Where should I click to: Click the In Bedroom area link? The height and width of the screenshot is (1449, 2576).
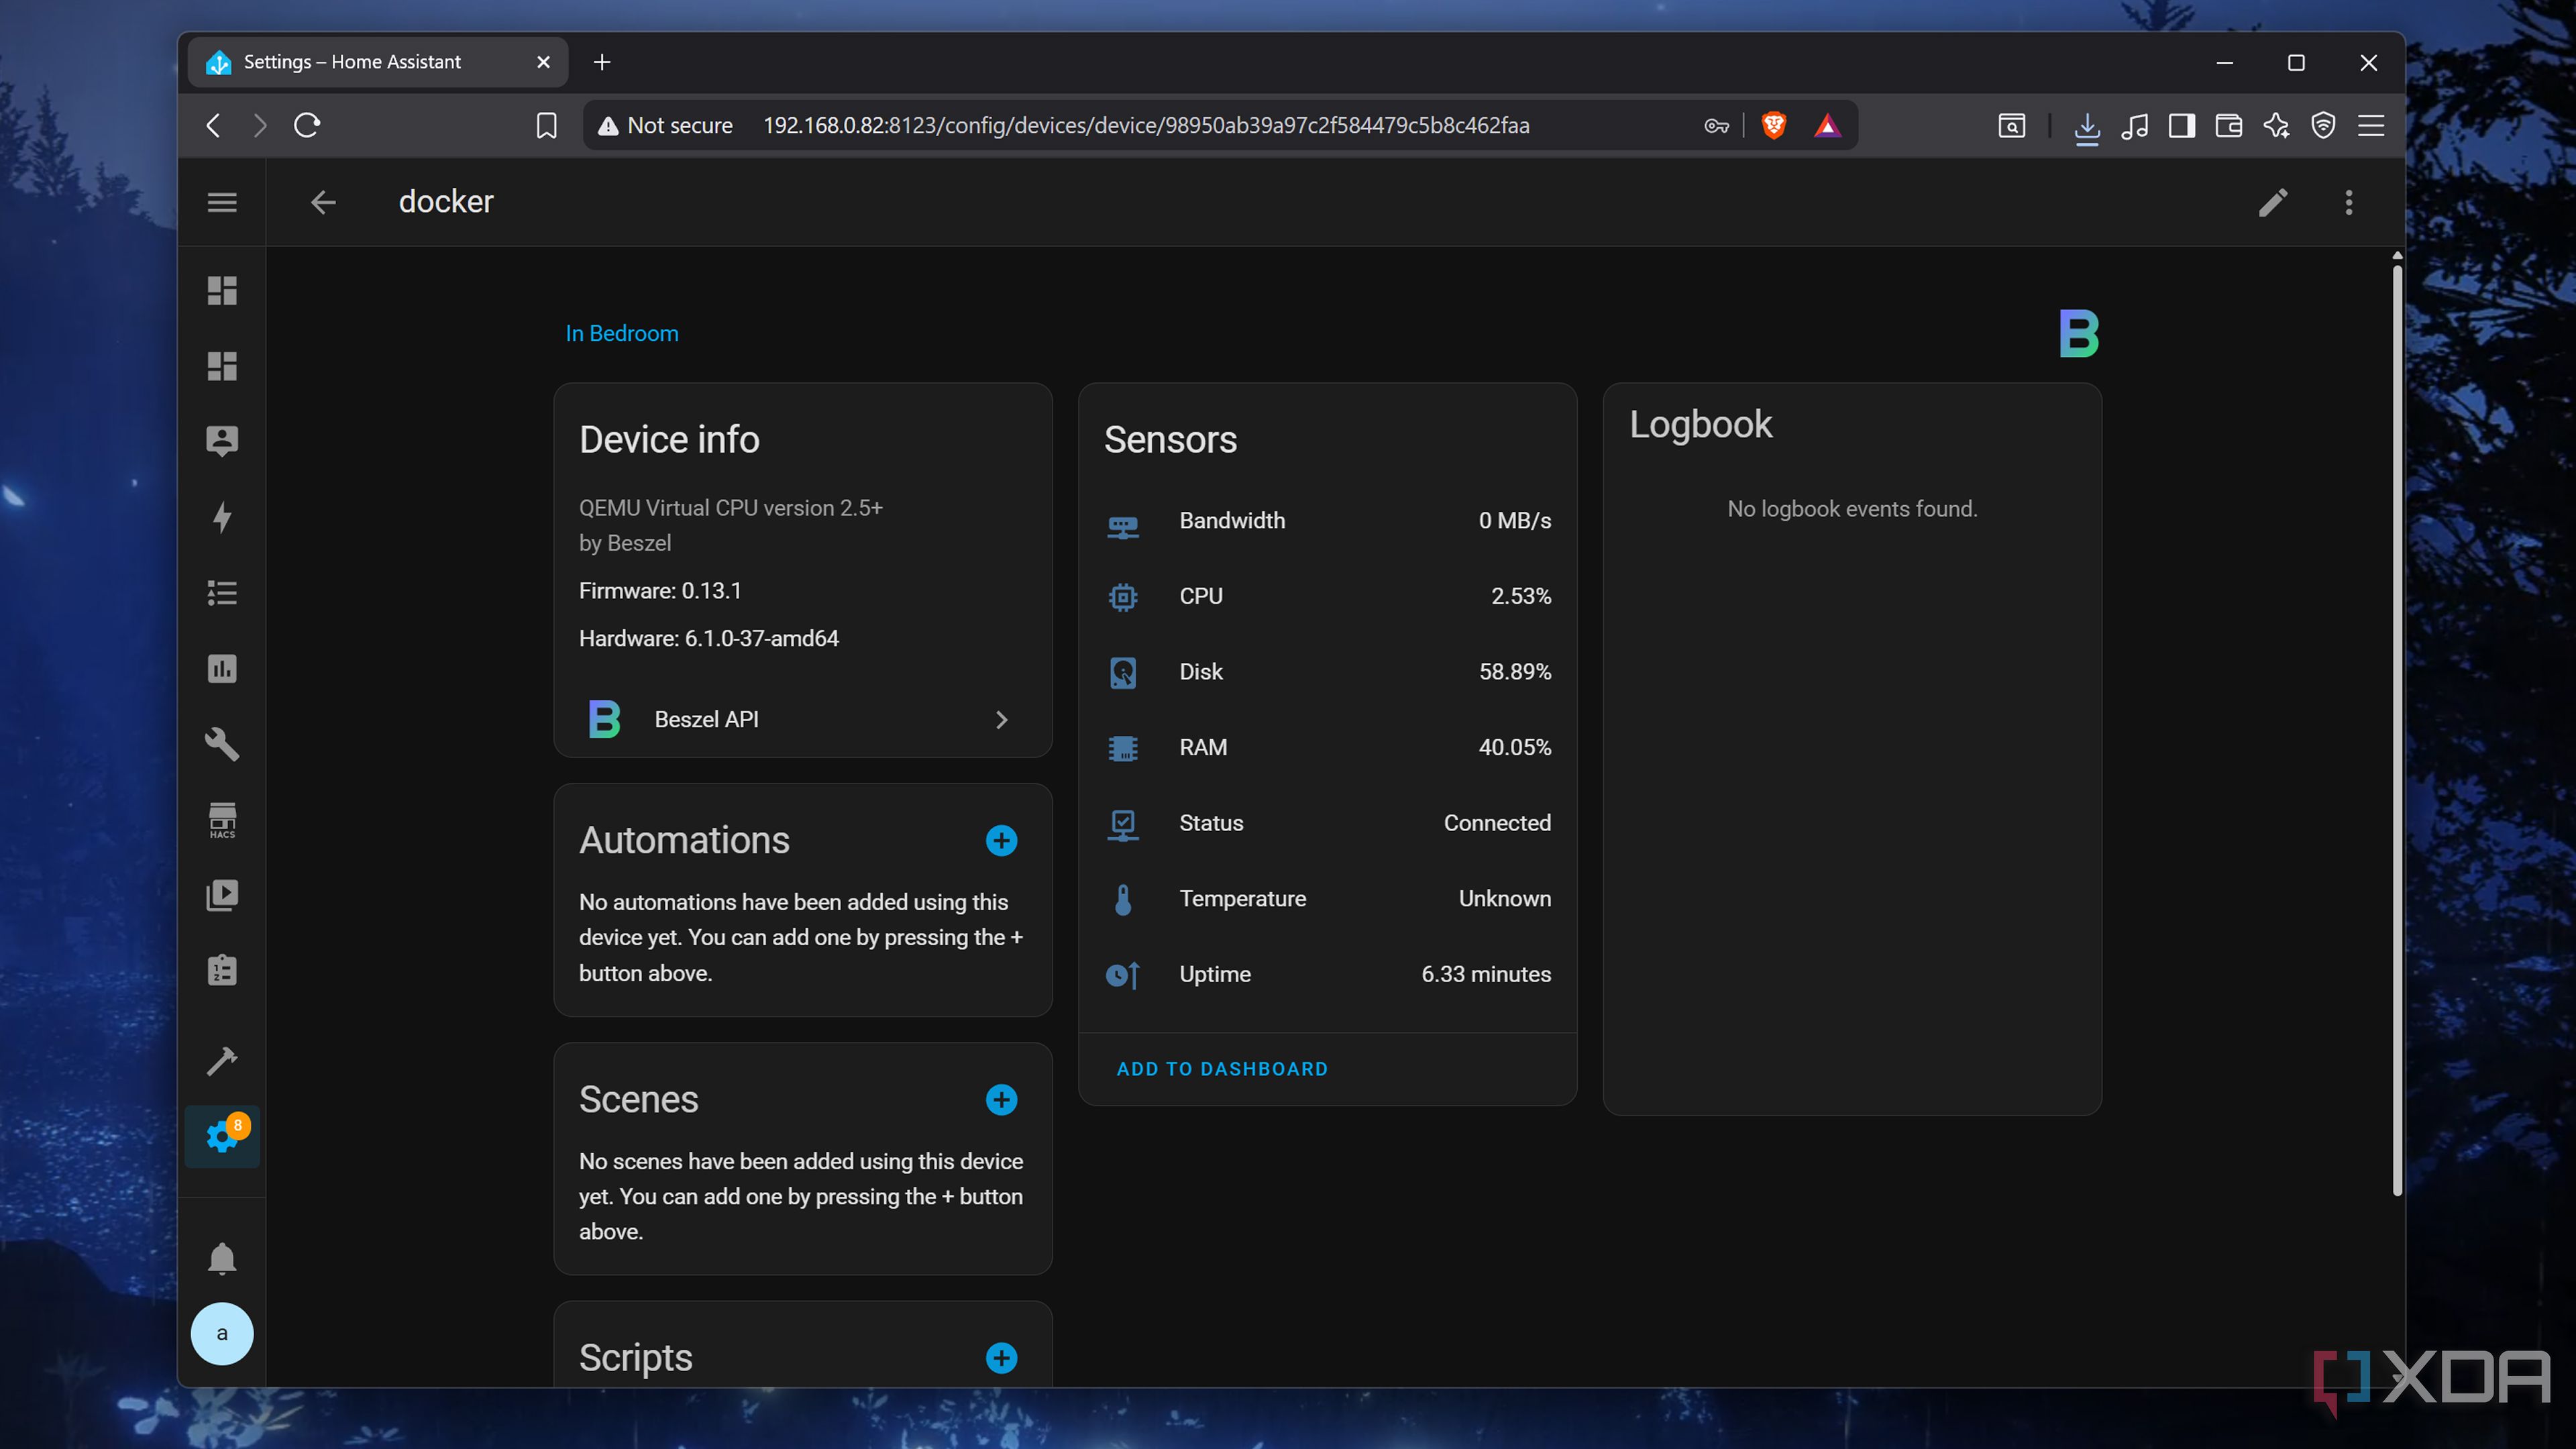tap(622, 333)
